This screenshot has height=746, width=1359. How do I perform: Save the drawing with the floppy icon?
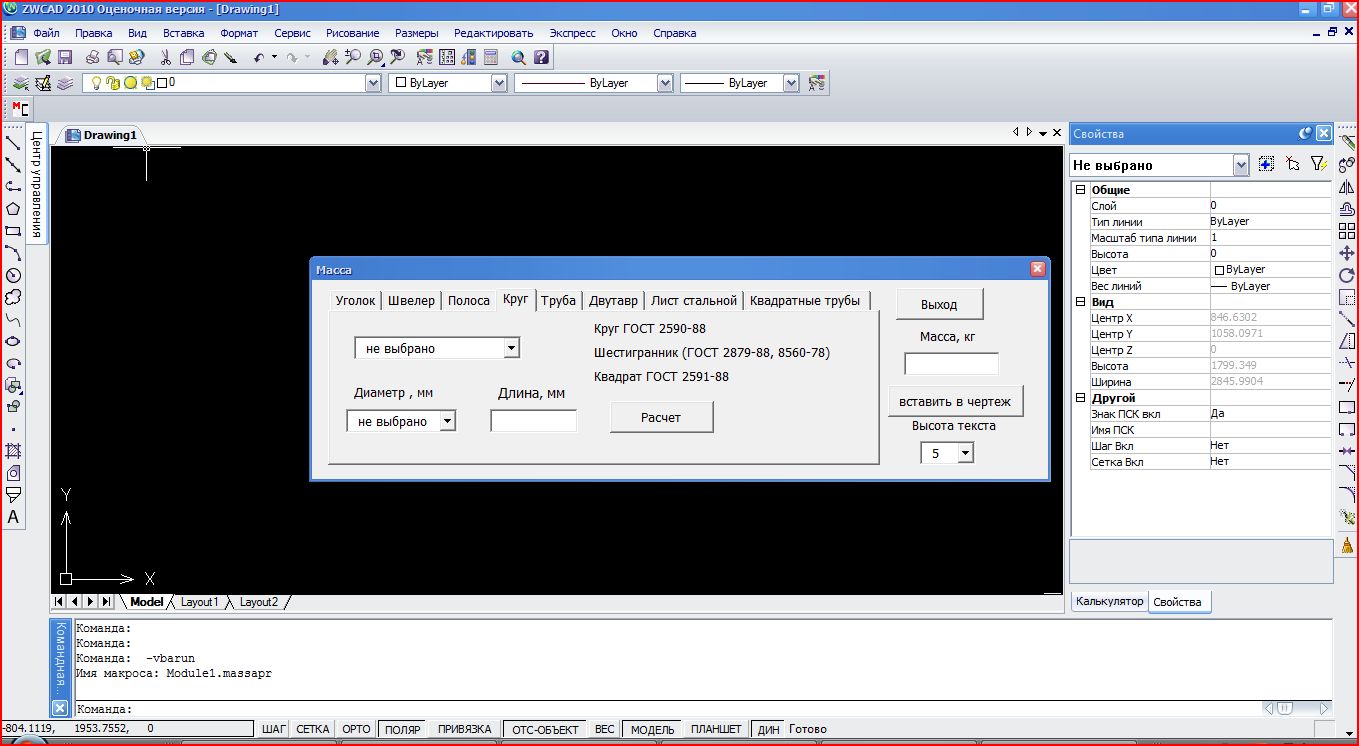65,58
